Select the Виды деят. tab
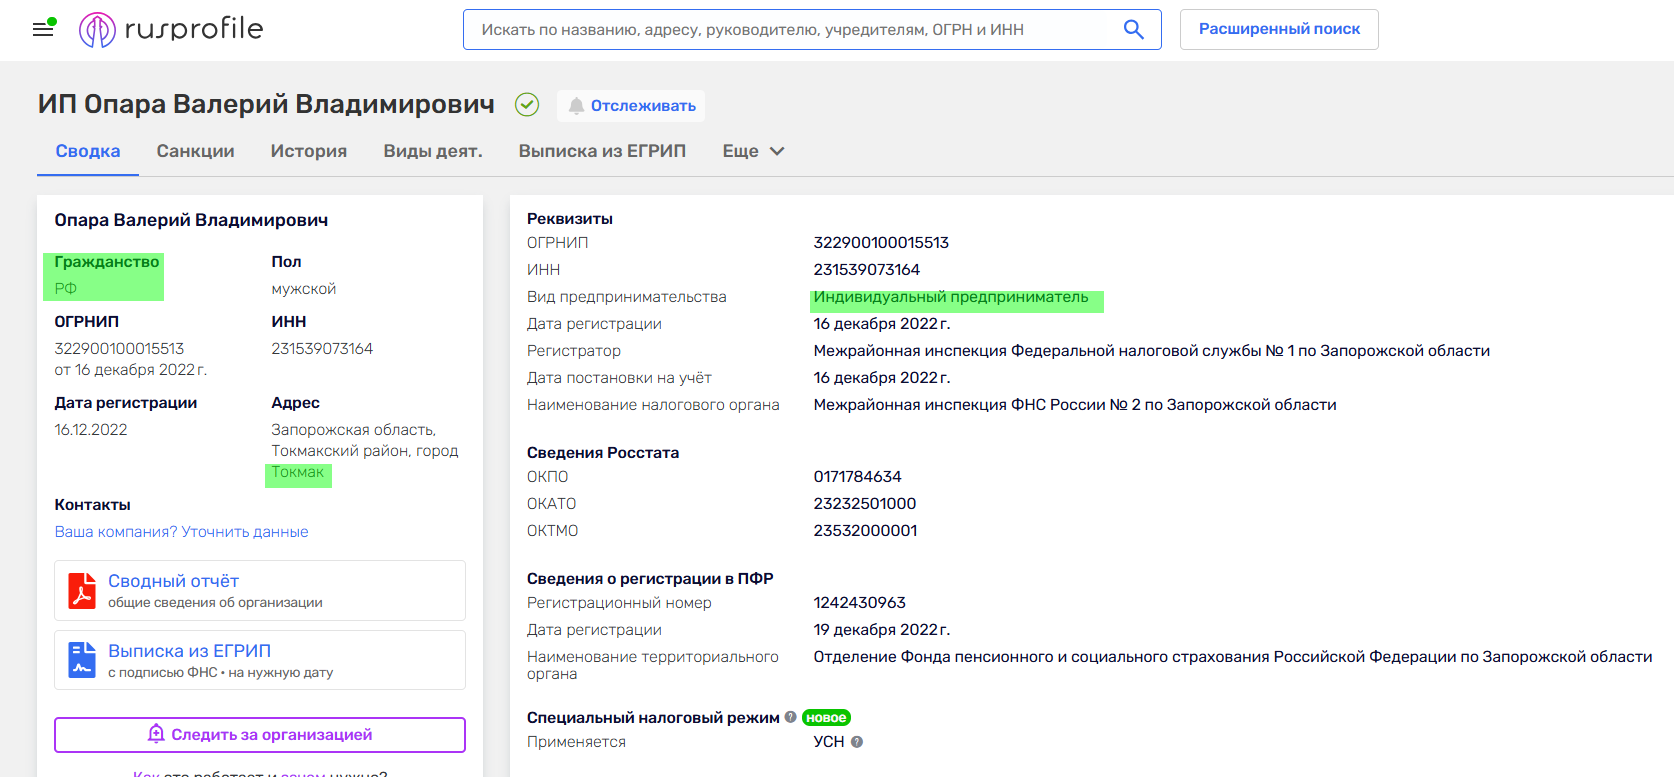This screenshot has height=777, width=1674. (x=432, y=151)
